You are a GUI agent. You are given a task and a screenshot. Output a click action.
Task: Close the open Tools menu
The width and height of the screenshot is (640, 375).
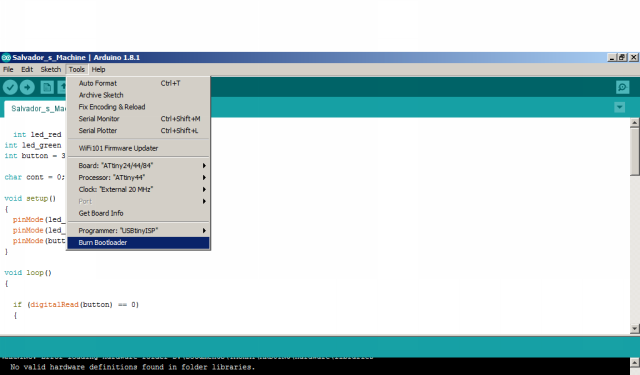coord(77,69)
